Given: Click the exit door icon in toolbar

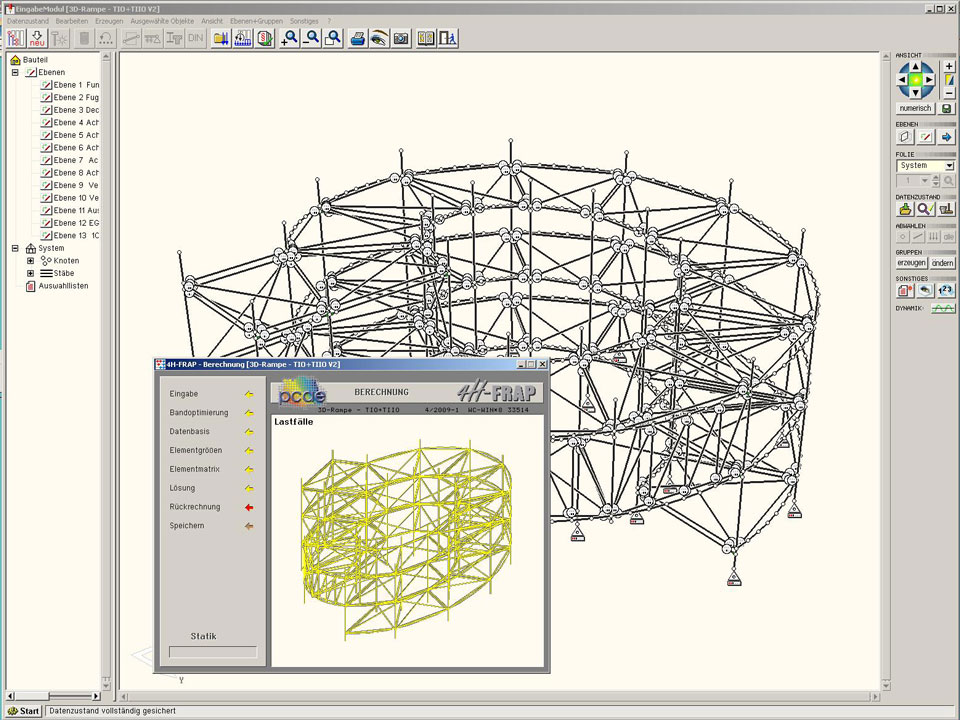Looking at the screenshot, I should pos(449,38).
